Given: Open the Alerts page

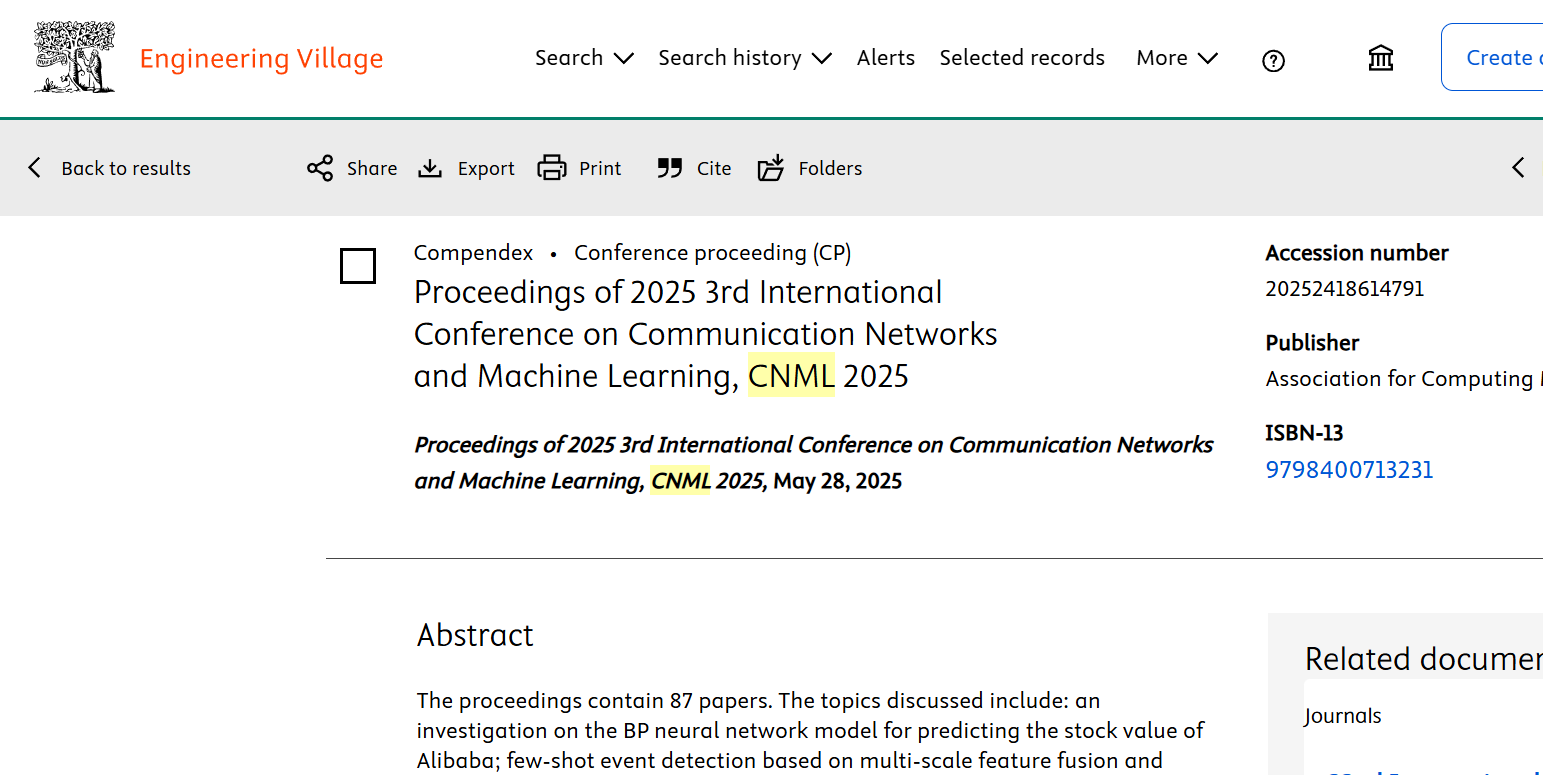Looking at the screenshot, I should click(886, 58).
